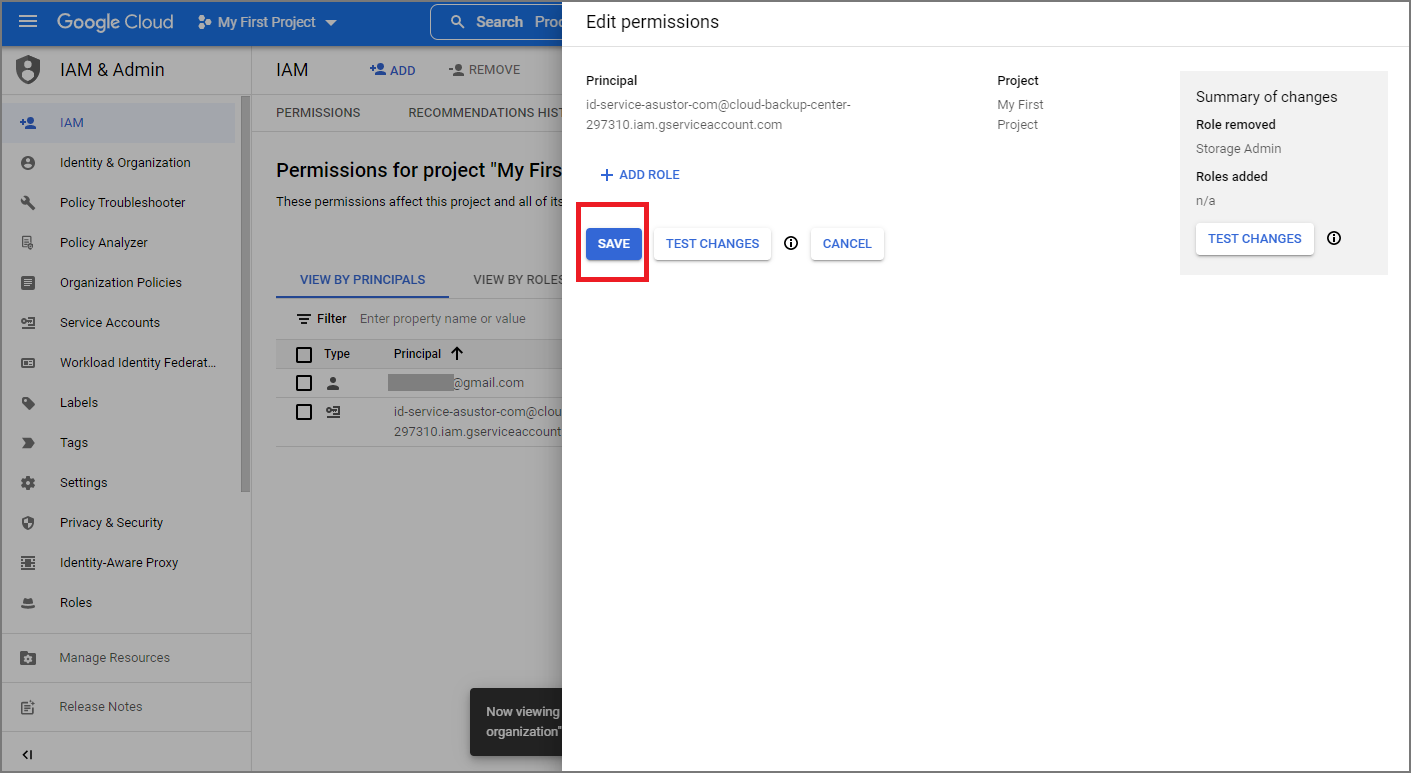The height and width of the screenshot is (773, 1411).
Task: Toggle the select-all header checkbox
Action: pyautogui.click(x=304, y=354)
